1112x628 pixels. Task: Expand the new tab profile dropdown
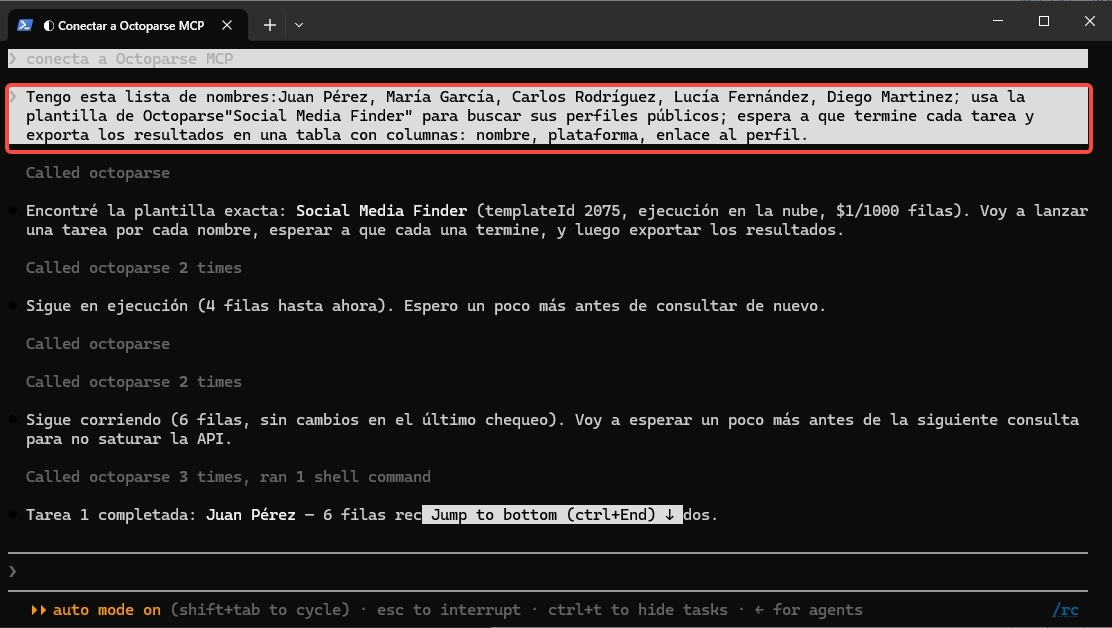point(299,25)
